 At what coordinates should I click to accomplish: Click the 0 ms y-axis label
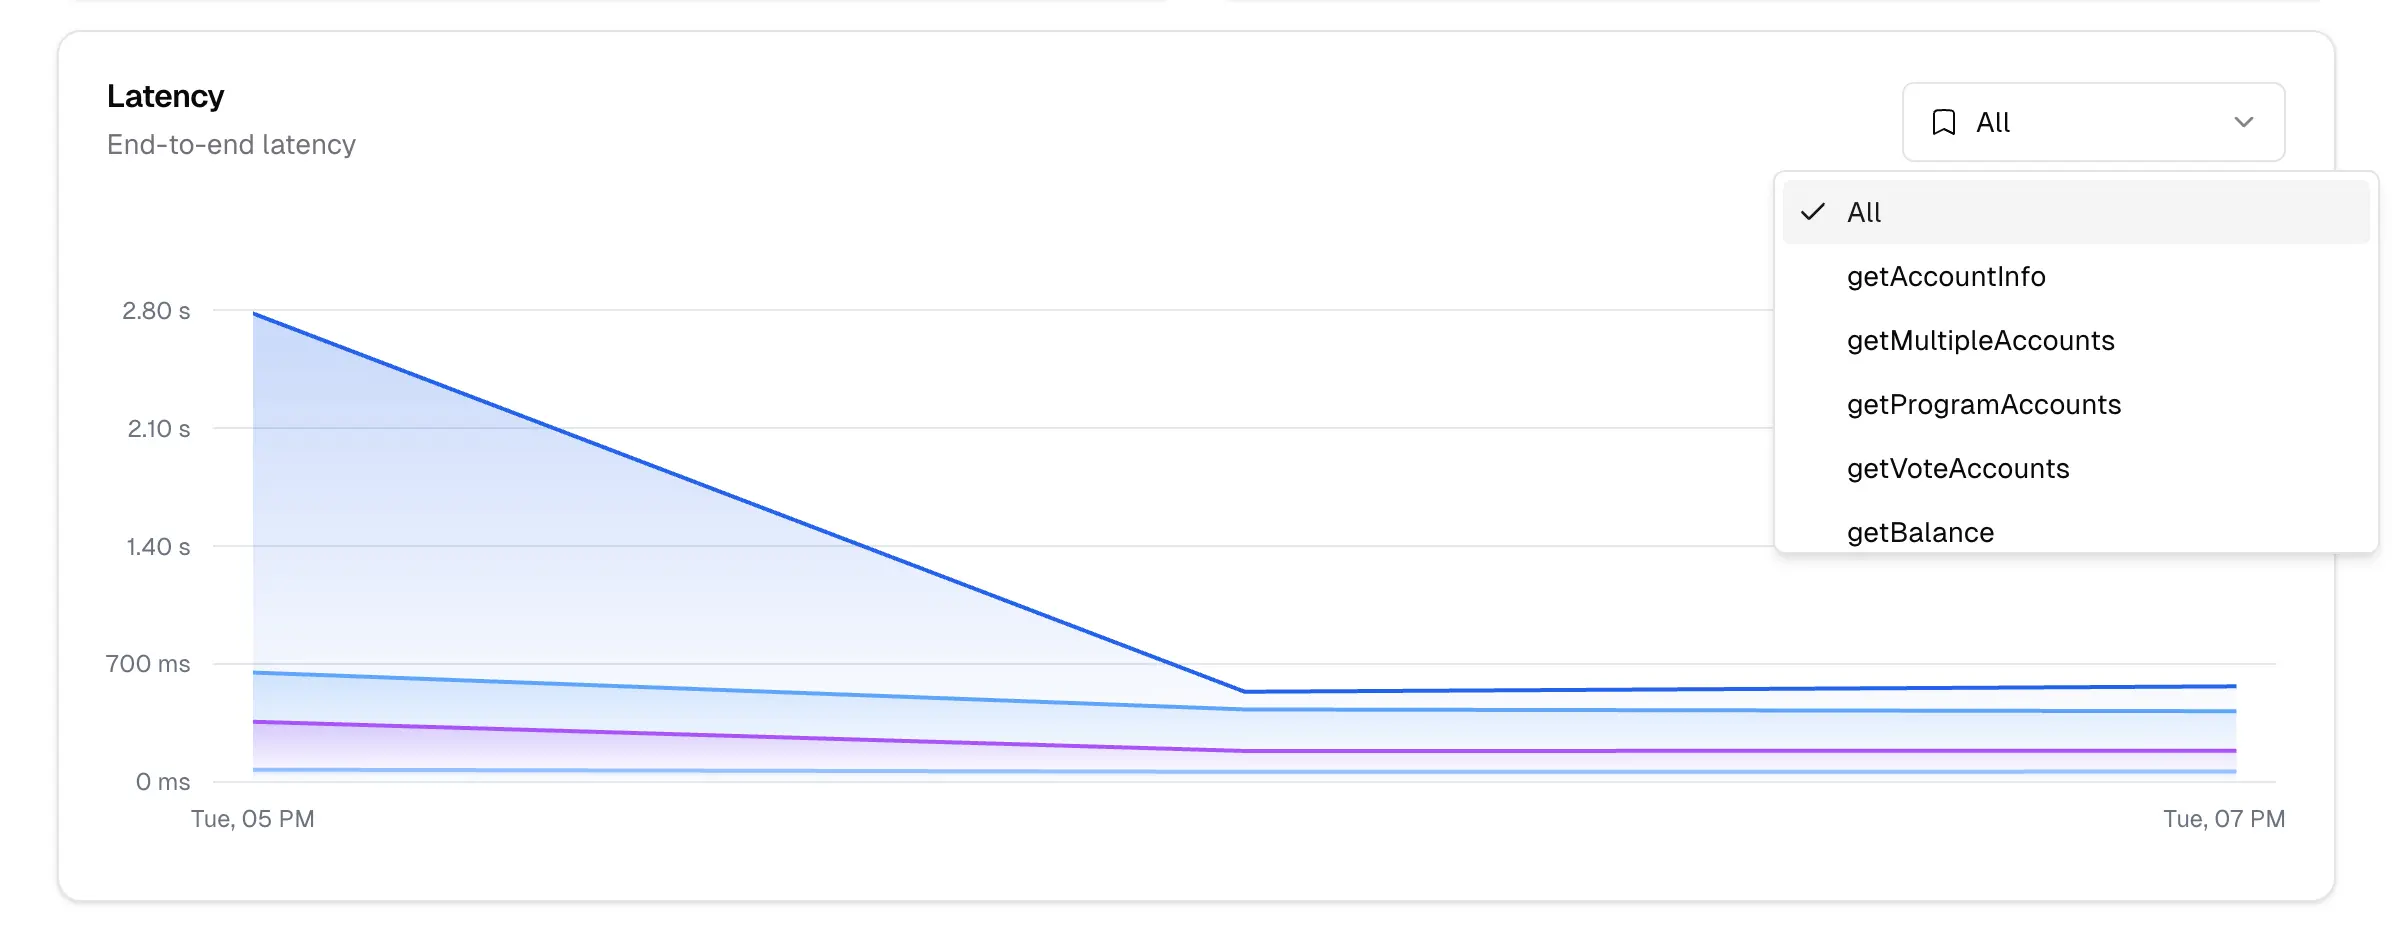(162, 782)
